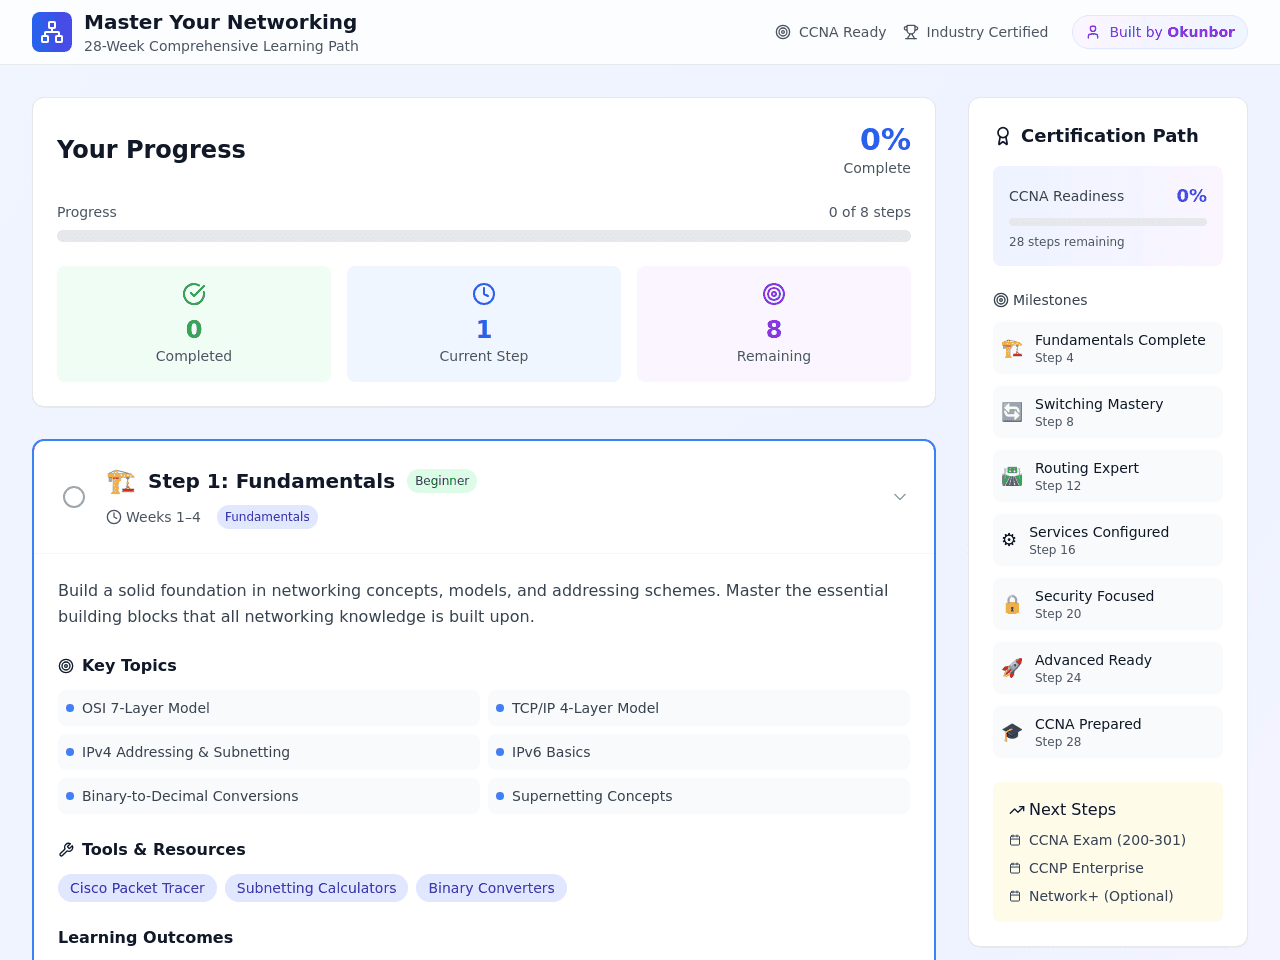Select the Fundamentals Complete milestone
Screen dimensions: 1280x960
coord(1108,348)
